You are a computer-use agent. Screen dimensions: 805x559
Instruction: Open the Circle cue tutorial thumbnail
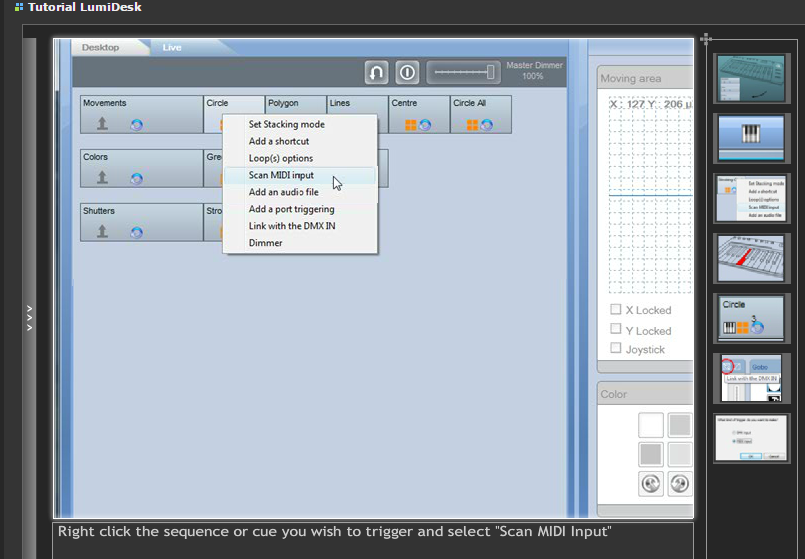point(752,317)
